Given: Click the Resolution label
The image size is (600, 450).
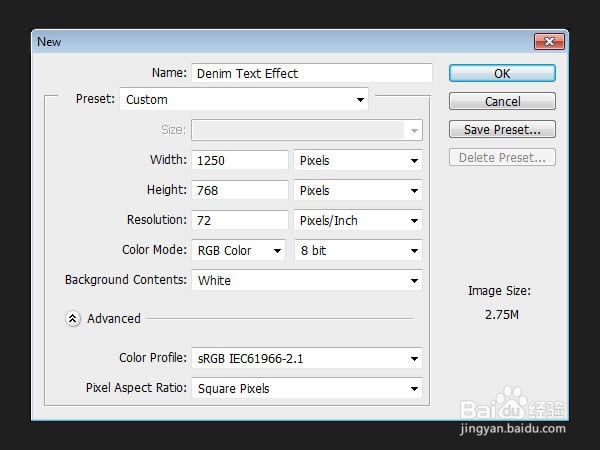Looking at the screenshot, I should coord(157,220).
